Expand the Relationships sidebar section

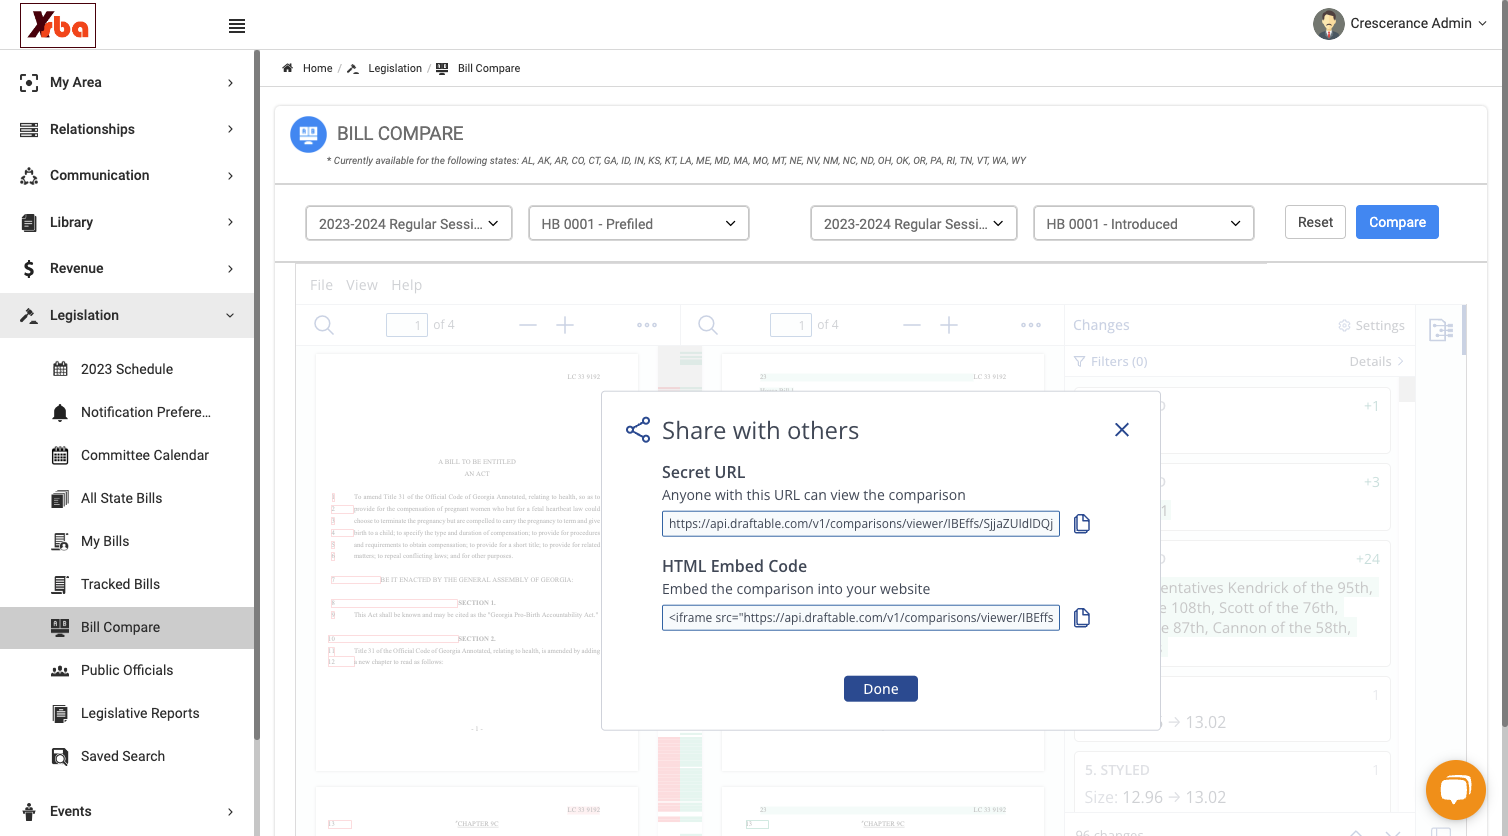tap(127, 129)
